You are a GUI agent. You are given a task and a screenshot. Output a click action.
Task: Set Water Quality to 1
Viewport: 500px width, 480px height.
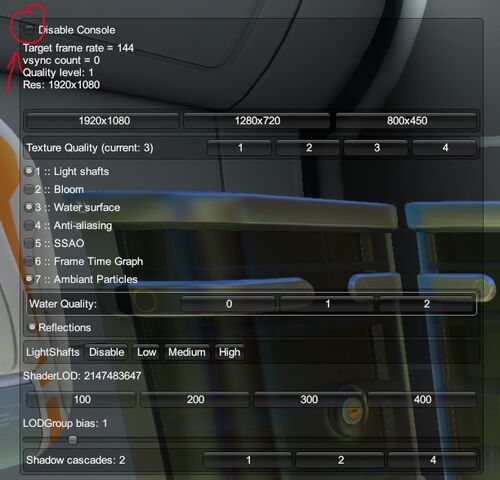pyautogui.click(x=327, y=304)
